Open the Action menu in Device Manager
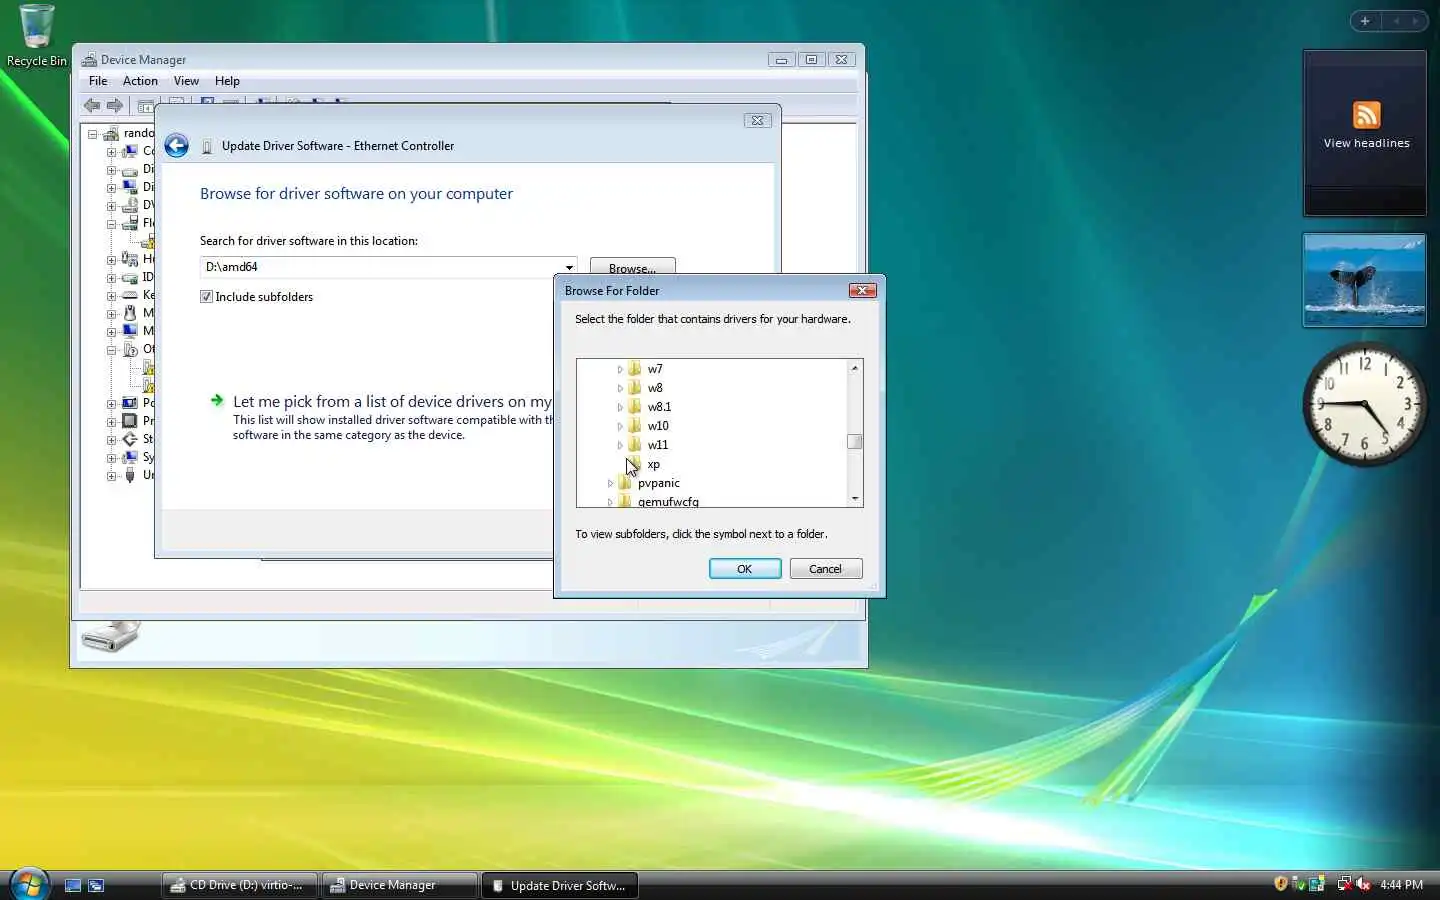Image resolution: width=1440 pixels, height=900 pixels. tap(140, 81)
